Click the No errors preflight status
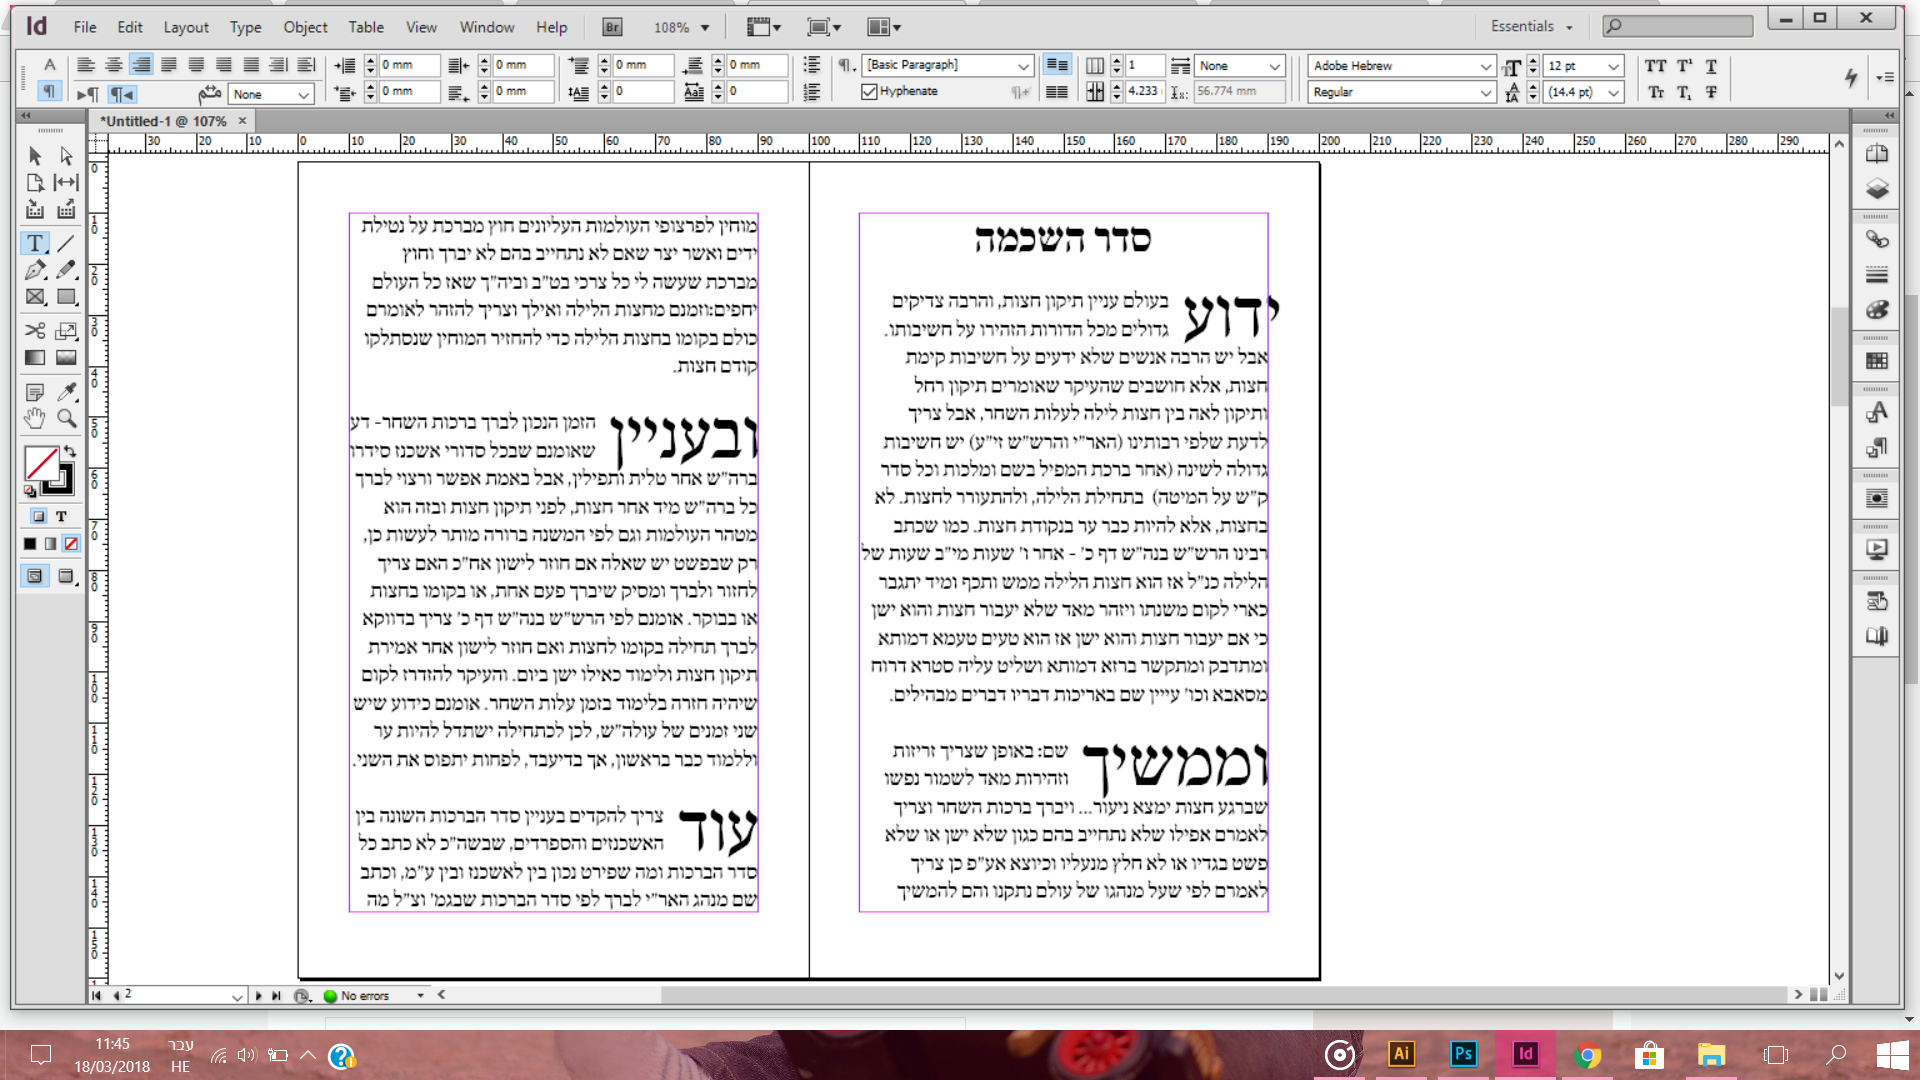 tap(364, 996)
